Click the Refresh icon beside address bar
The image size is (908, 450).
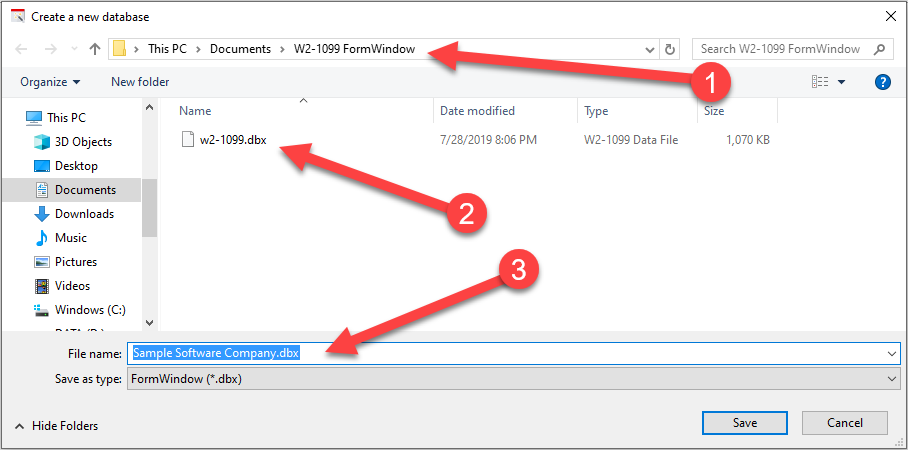coord(670,48)
